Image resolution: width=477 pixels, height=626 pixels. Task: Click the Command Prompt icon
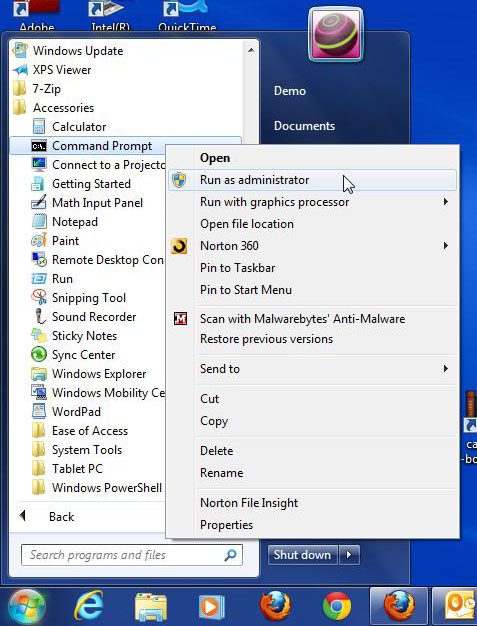click(39, 146)
